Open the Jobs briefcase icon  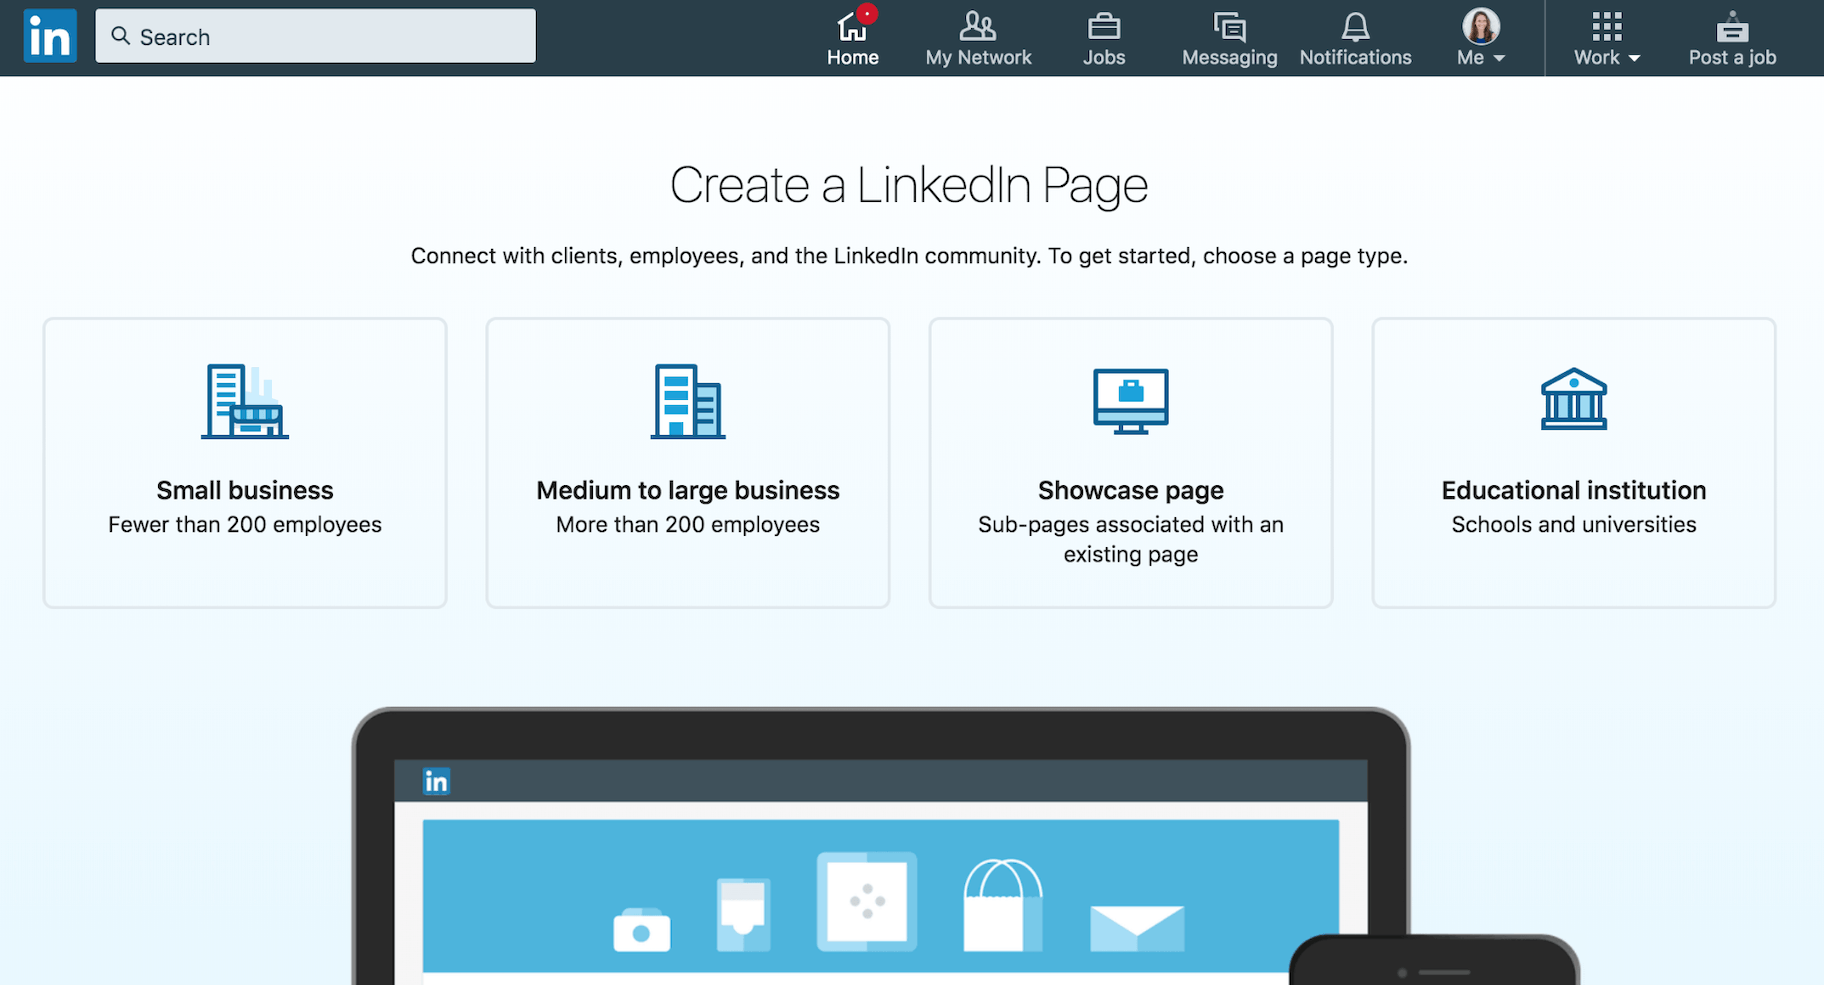pos(1103,26)
